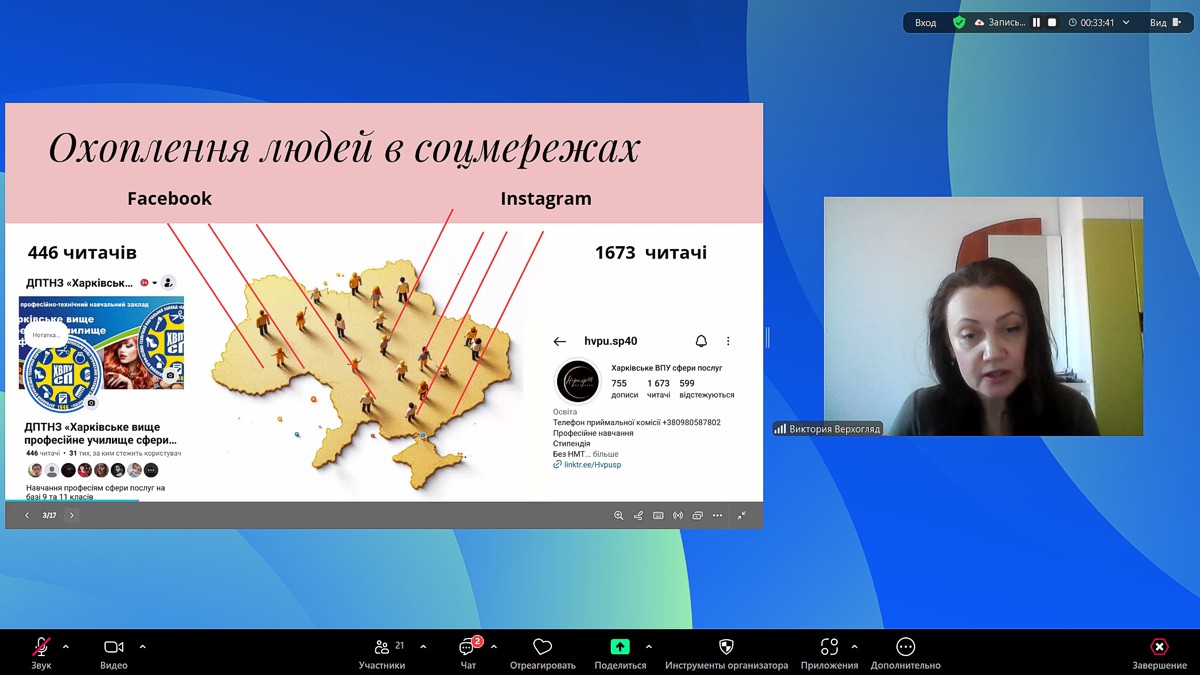Click the Харківське ВПУ сфери послуг profile name
The height and width of the screenshot is (675, 1200).
point(667,368)
